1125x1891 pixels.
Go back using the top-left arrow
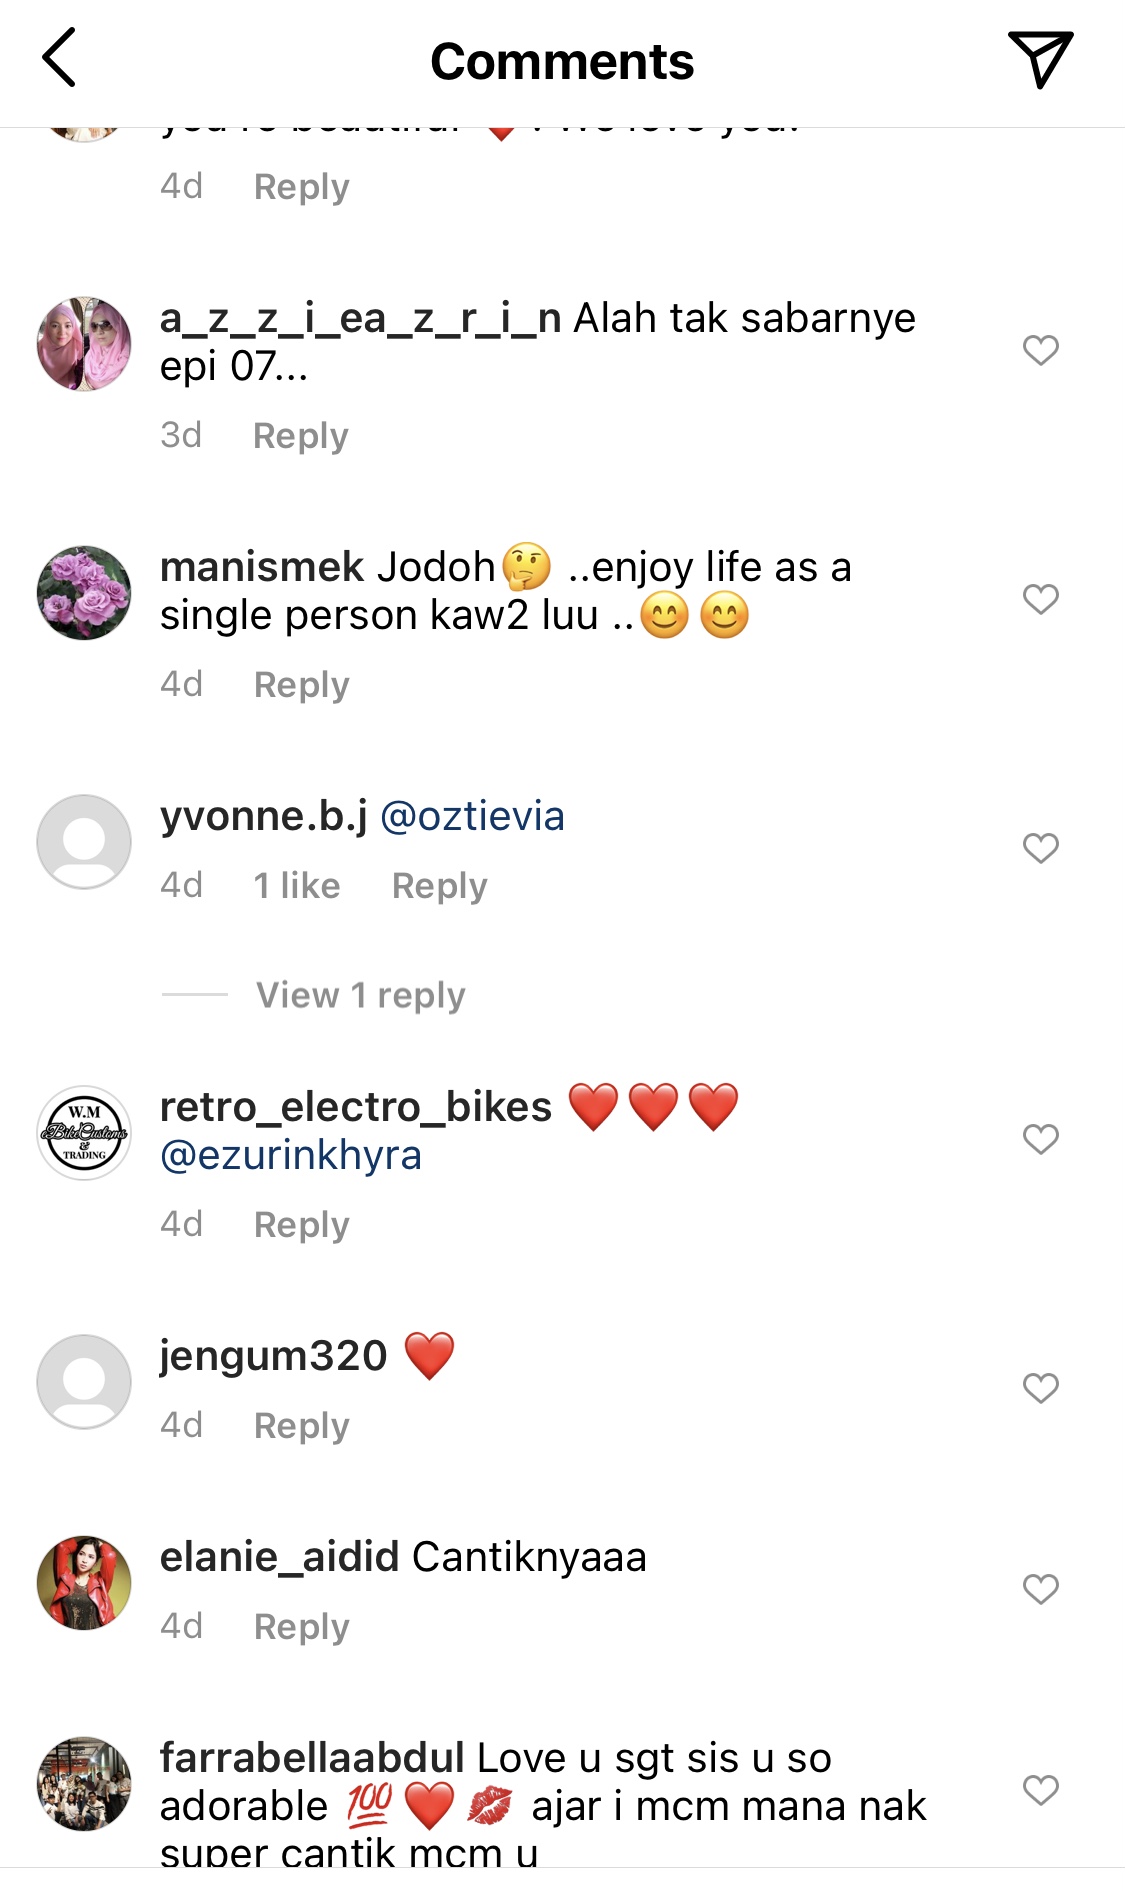click(x=59, y=58)
